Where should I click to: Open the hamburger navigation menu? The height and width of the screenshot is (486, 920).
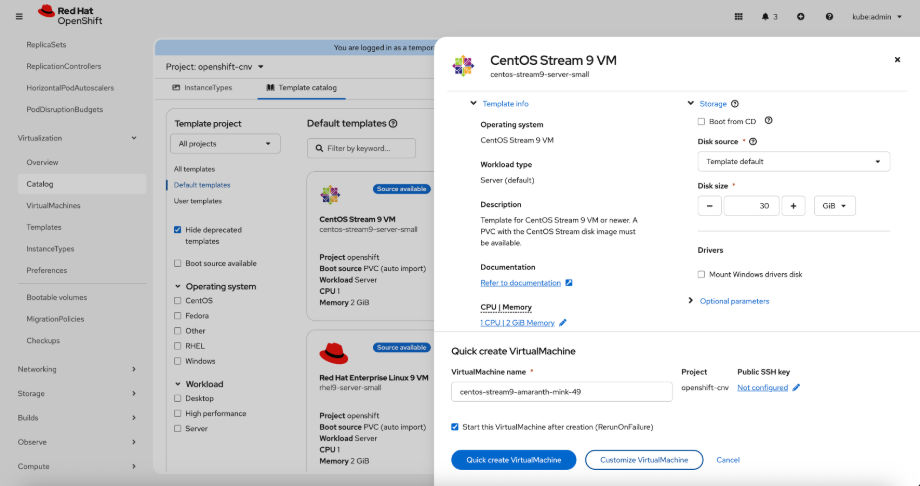tap(19, 16)
